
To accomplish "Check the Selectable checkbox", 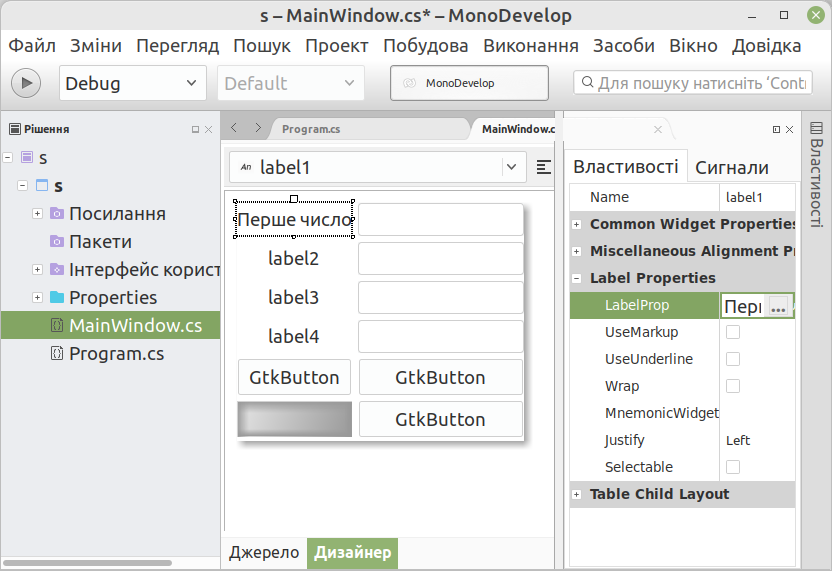I will click(733, 467).
